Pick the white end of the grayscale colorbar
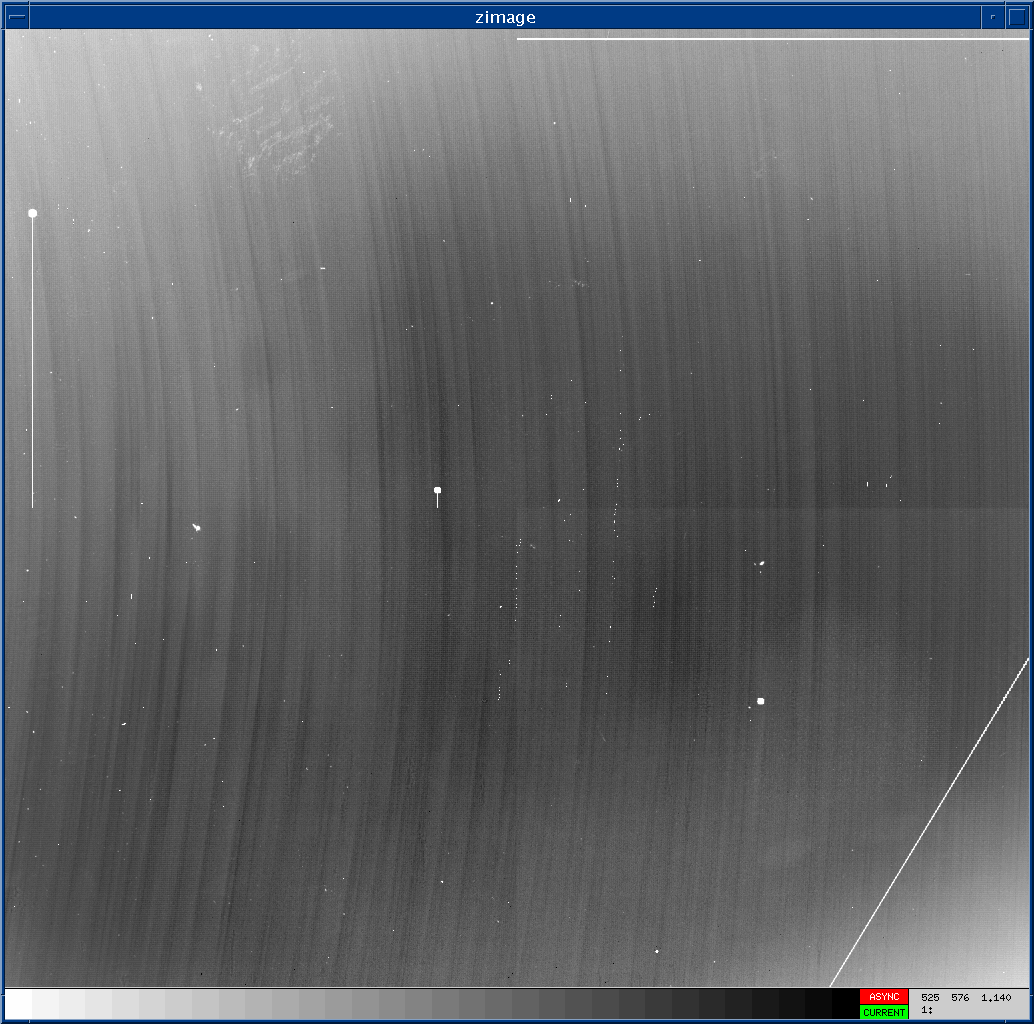This screenshot has width=1034, height=1024. pyautogui.click(x=18, y=1004)
